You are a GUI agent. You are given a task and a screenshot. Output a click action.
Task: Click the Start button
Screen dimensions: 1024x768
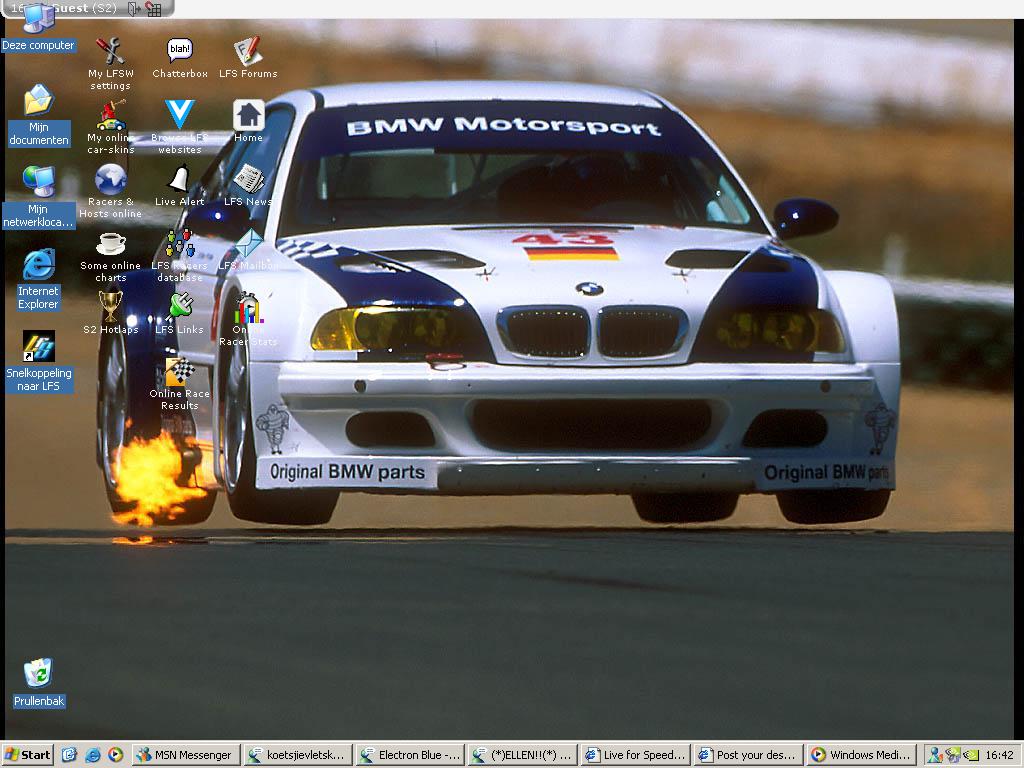click(x=27, y=755)
